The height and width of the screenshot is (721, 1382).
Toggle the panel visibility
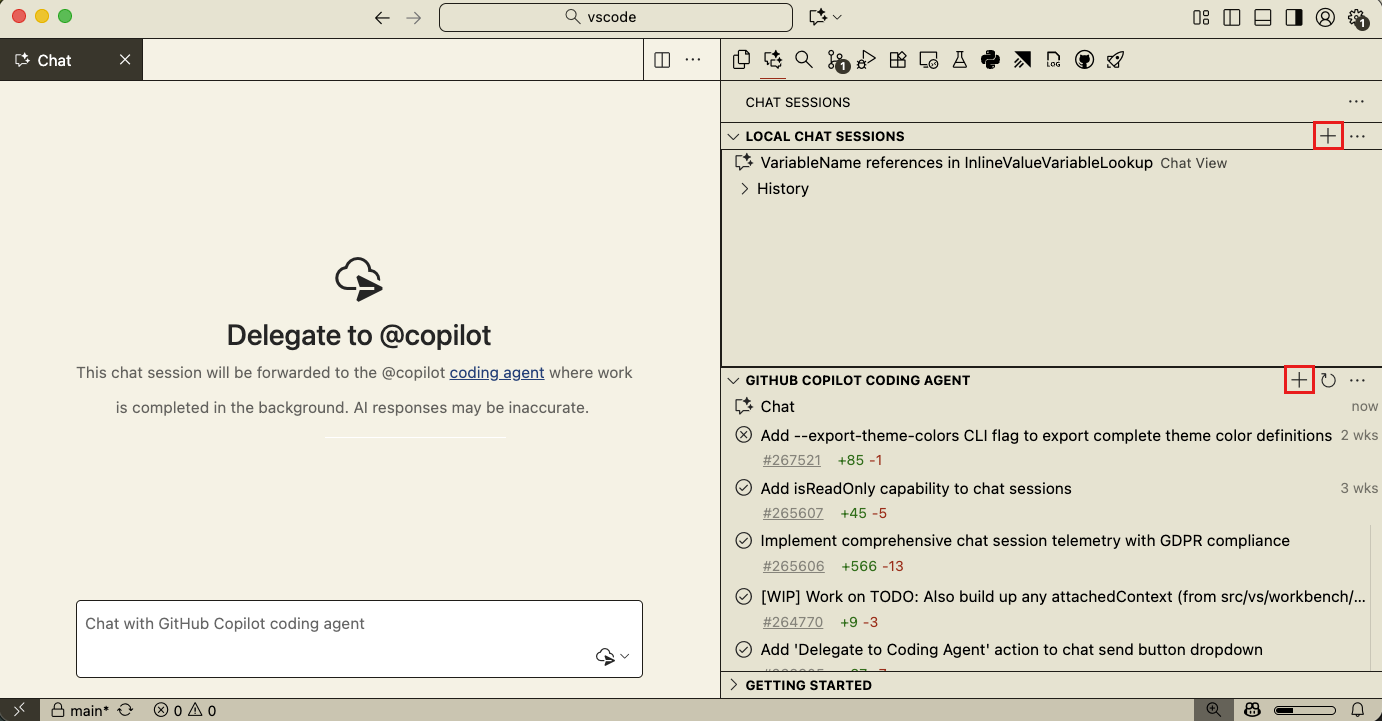click(1262, 17)
